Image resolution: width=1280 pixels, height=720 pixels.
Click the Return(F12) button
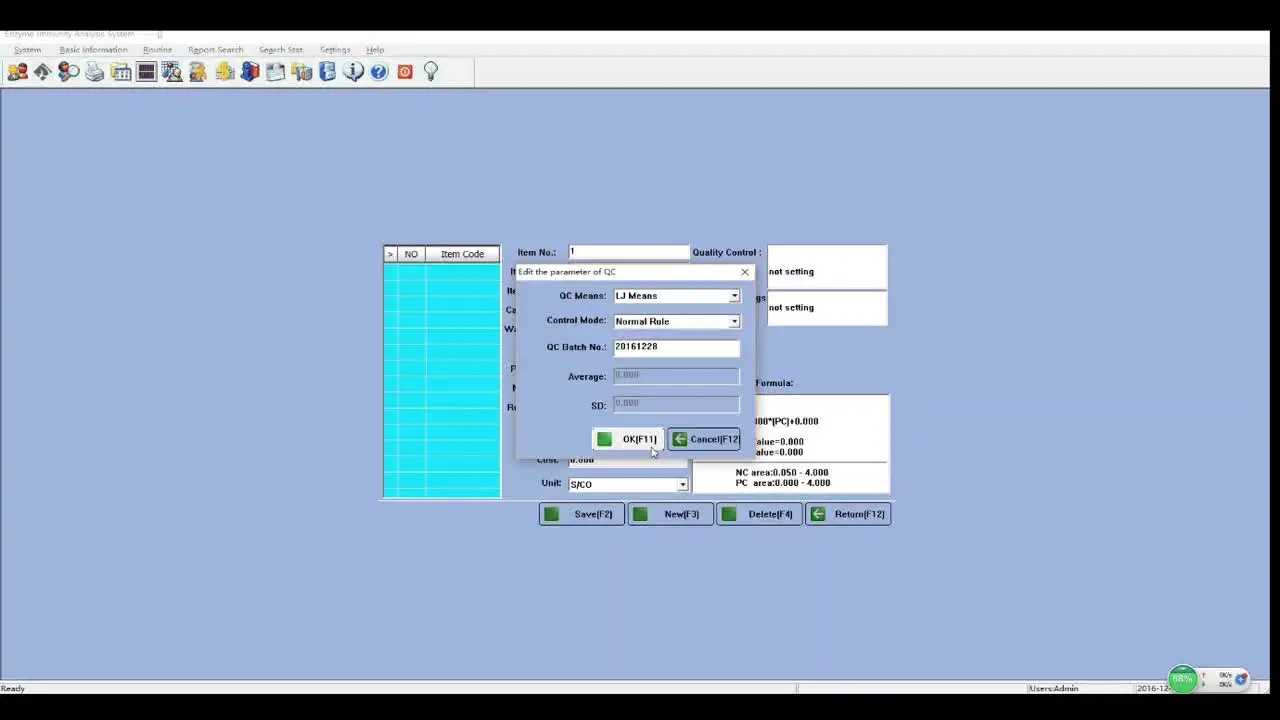coord(848,514)
